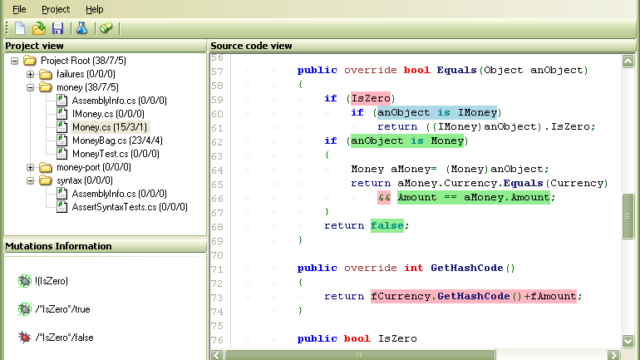Click the New project toolbar icon

click(x=20, y=28)
